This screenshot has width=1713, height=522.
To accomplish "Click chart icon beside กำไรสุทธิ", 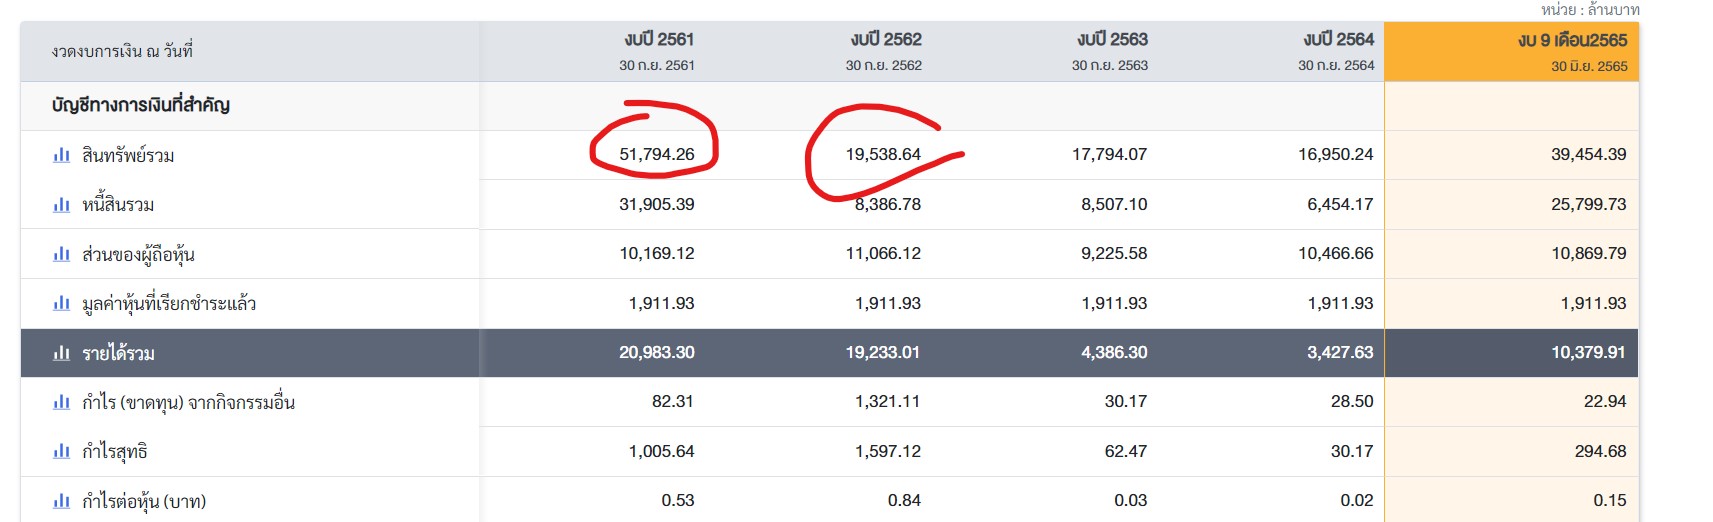I will point(62,451).
